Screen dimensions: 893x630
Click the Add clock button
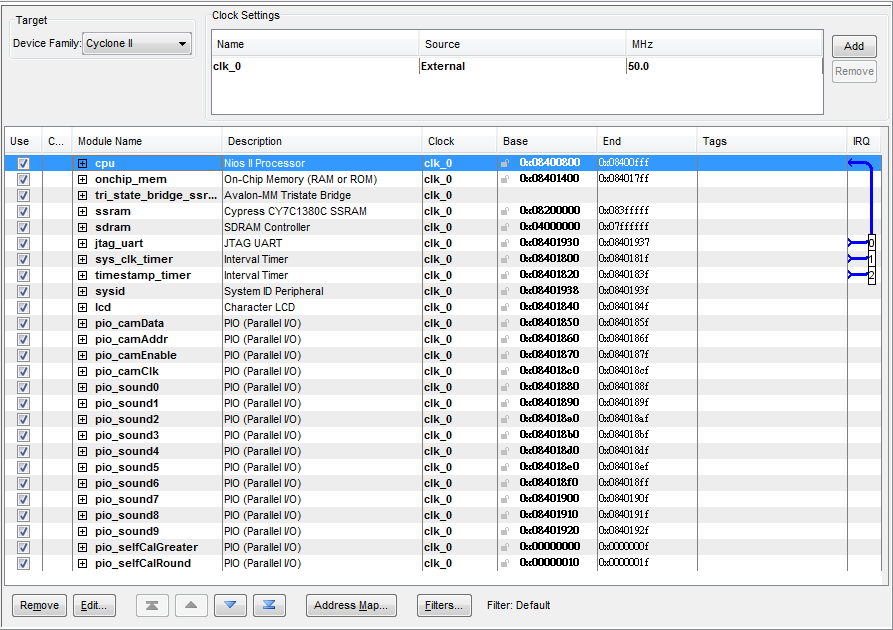pos(854,46)
